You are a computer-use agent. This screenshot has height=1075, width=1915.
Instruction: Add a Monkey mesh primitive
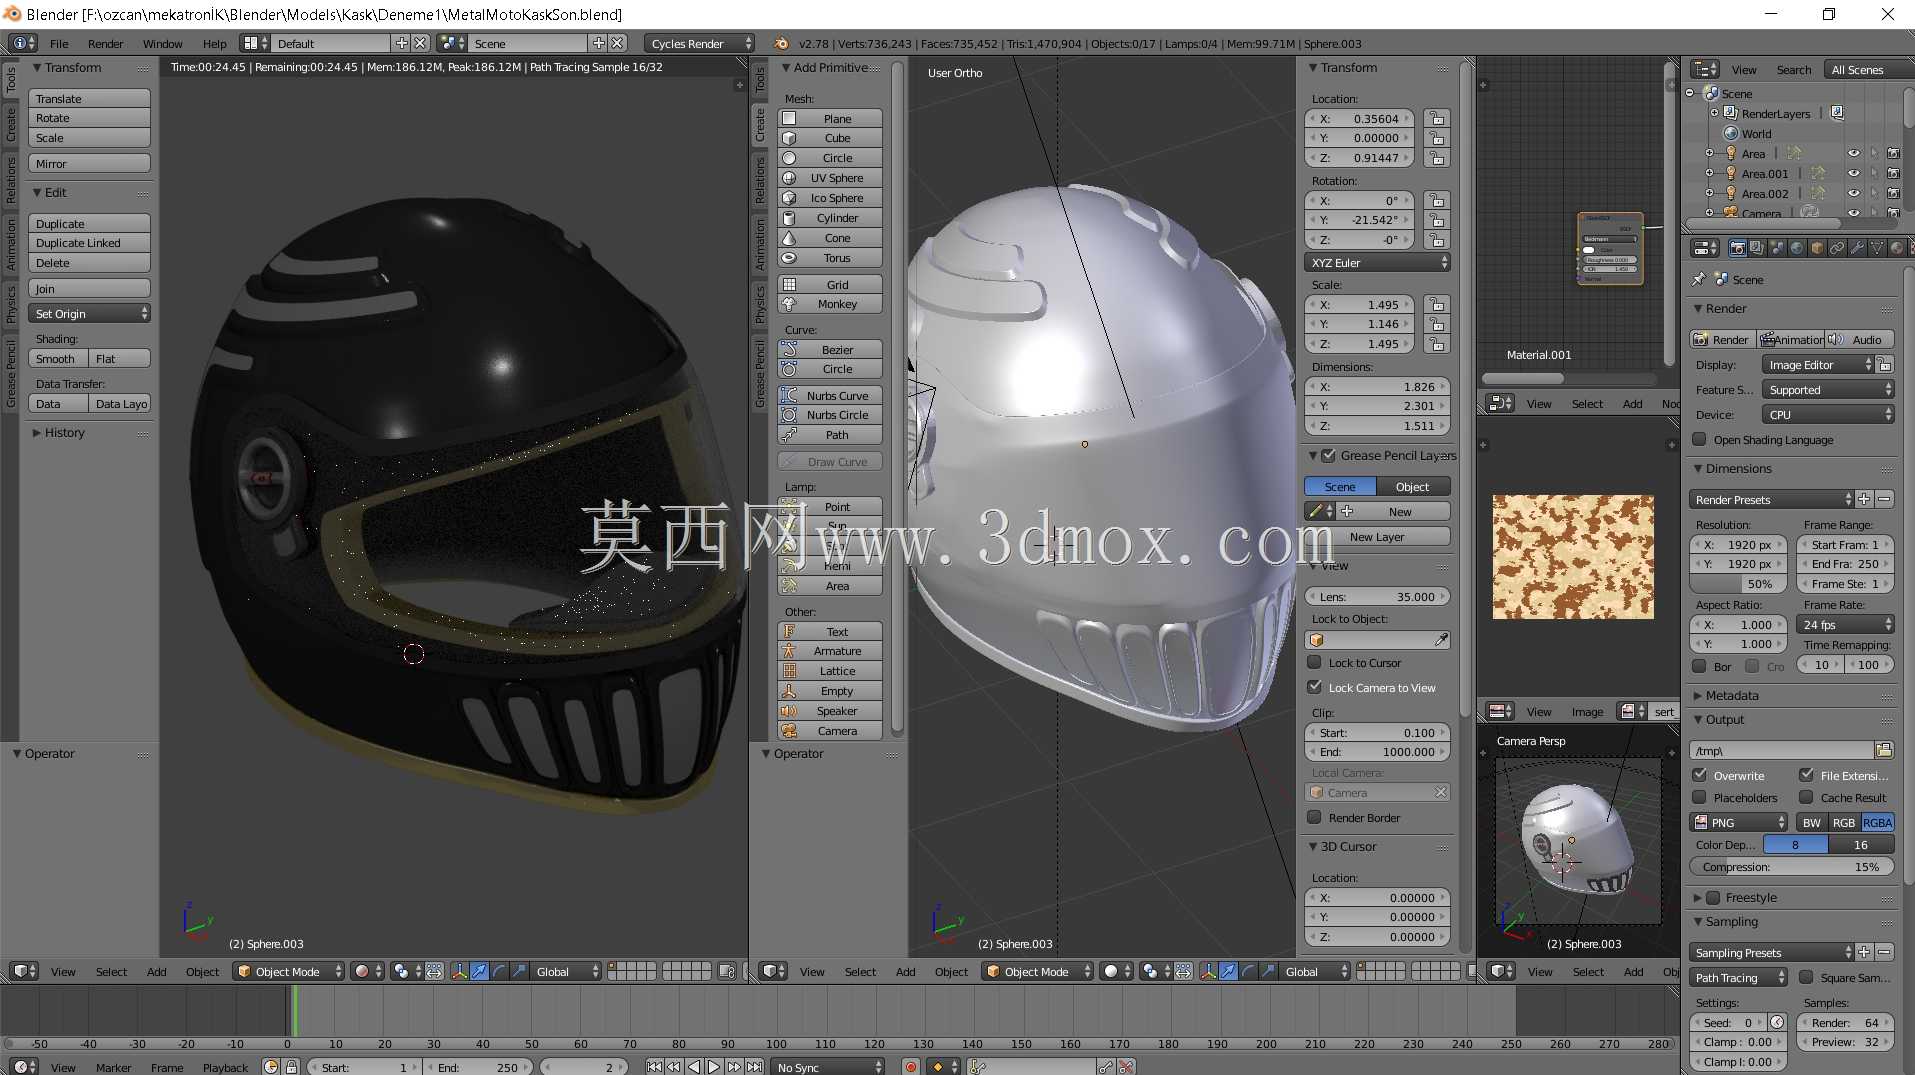[x=830, y=304]
